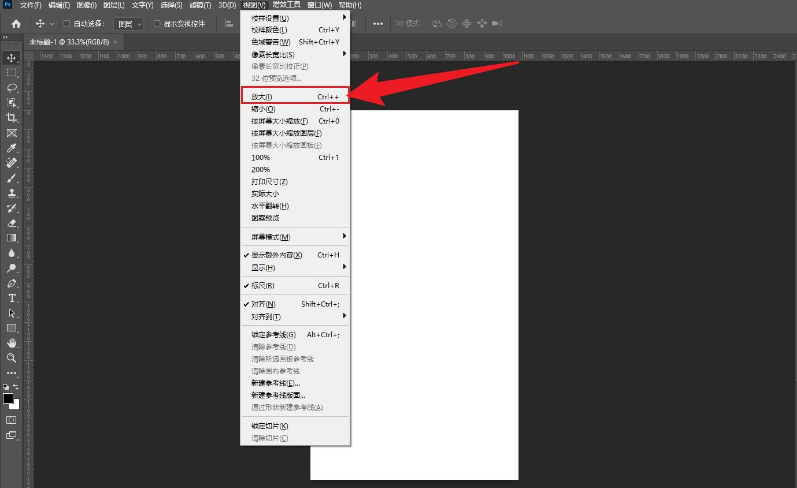Viewport: 797px width, 488px height.
Task: Click the black foreground color swatch
Action: click(9, 398)
